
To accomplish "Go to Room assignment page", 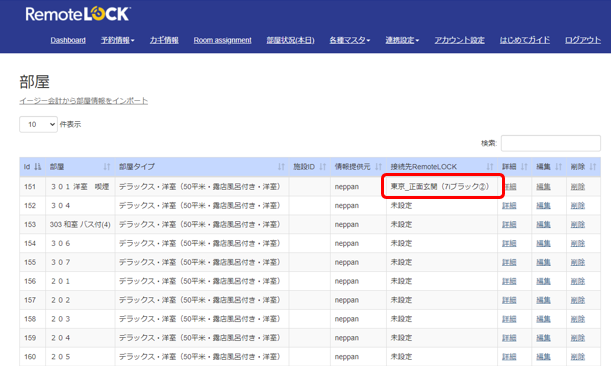I will pyautogui.click(x=223, y=40).
